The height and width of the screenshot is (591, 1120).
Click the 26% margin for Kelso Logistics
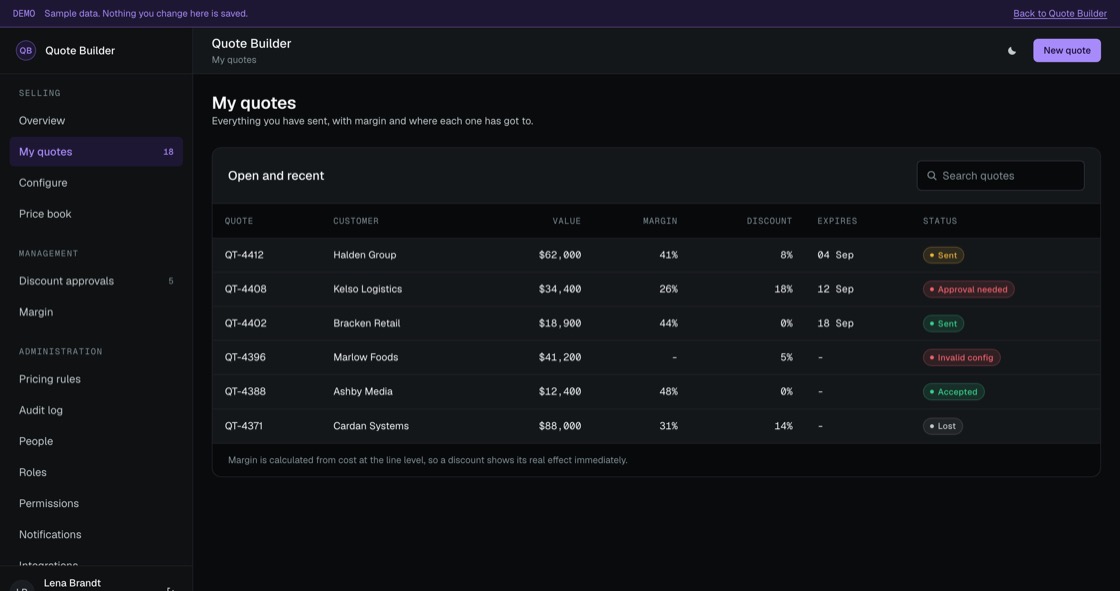click(x=669, y=289)
